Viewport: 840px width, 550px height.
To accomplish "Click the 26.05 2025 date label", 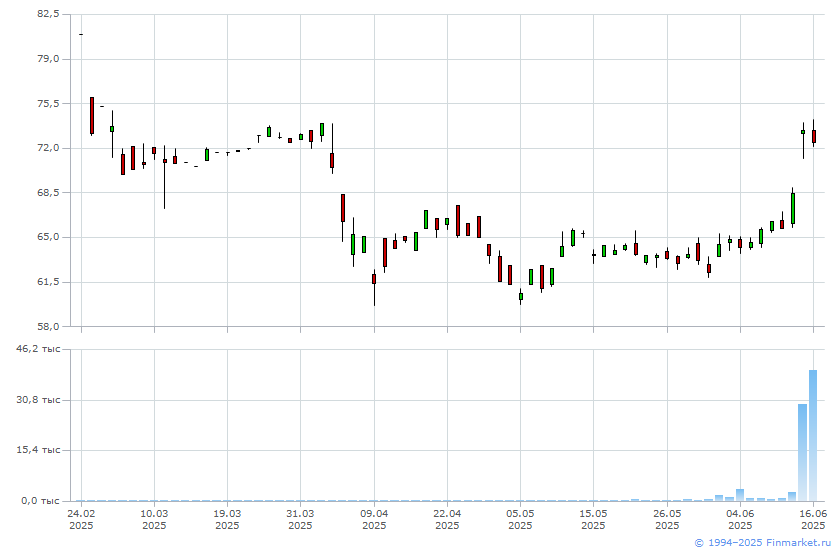I will pos(667,519).
